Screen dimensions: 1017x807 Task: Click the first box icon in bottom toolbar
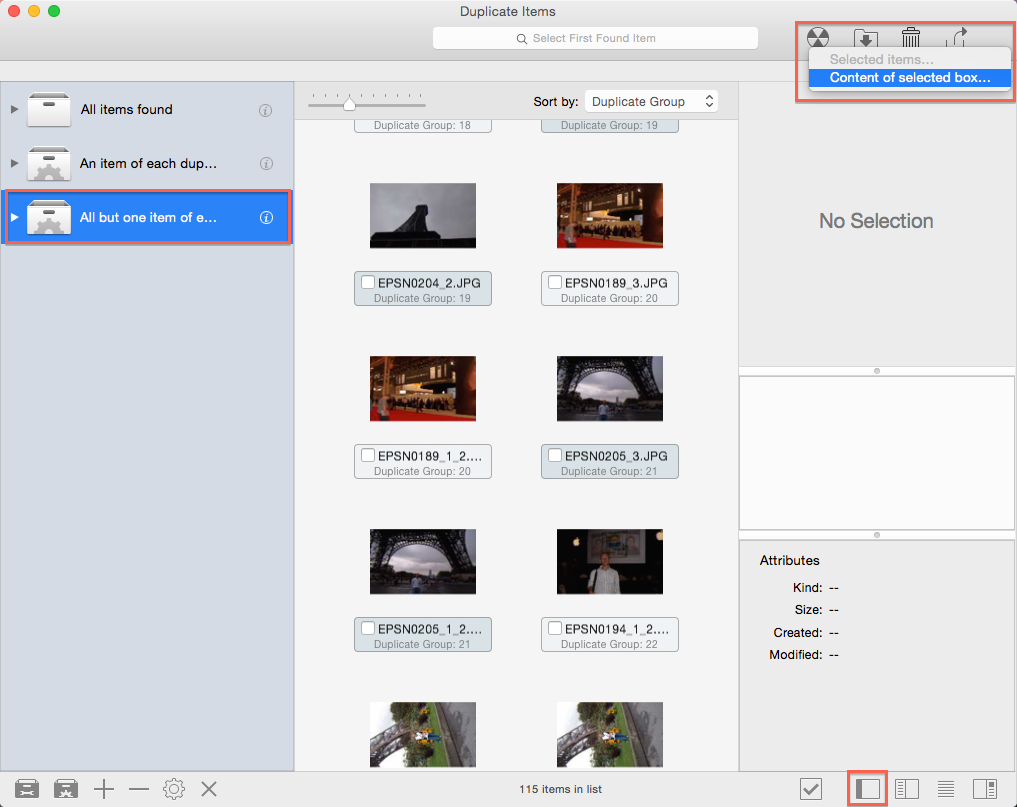point(27,789)
